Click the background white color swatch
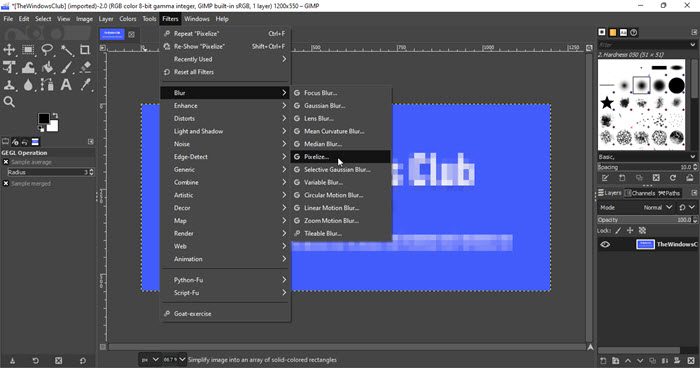 [x=54, y=127]
